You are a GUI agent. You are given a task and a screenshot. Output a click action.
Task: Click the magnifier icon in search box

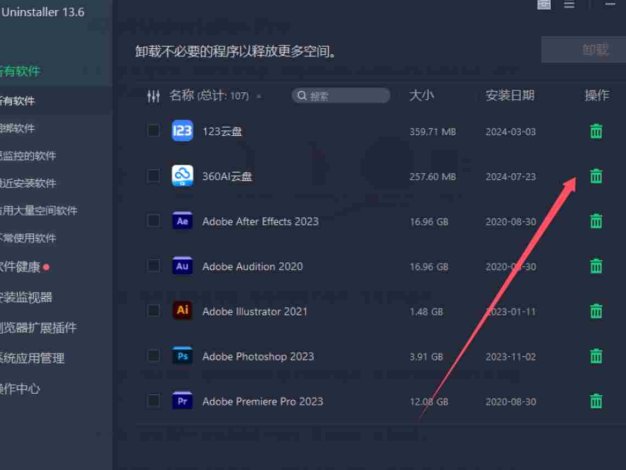pyautogui.click(x=302, y=96)
